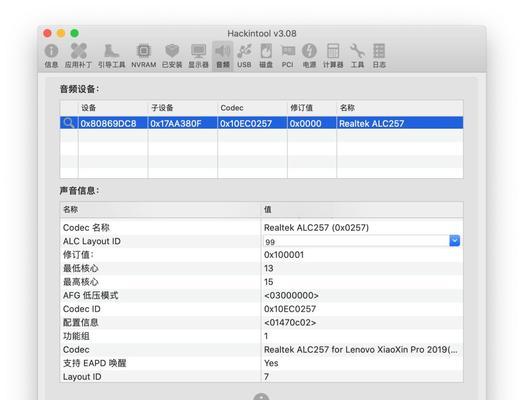524x400 pixels.
Task: Select the 工具 wrench tools icon
Action: pyautogui.click(x=357, y=55)
